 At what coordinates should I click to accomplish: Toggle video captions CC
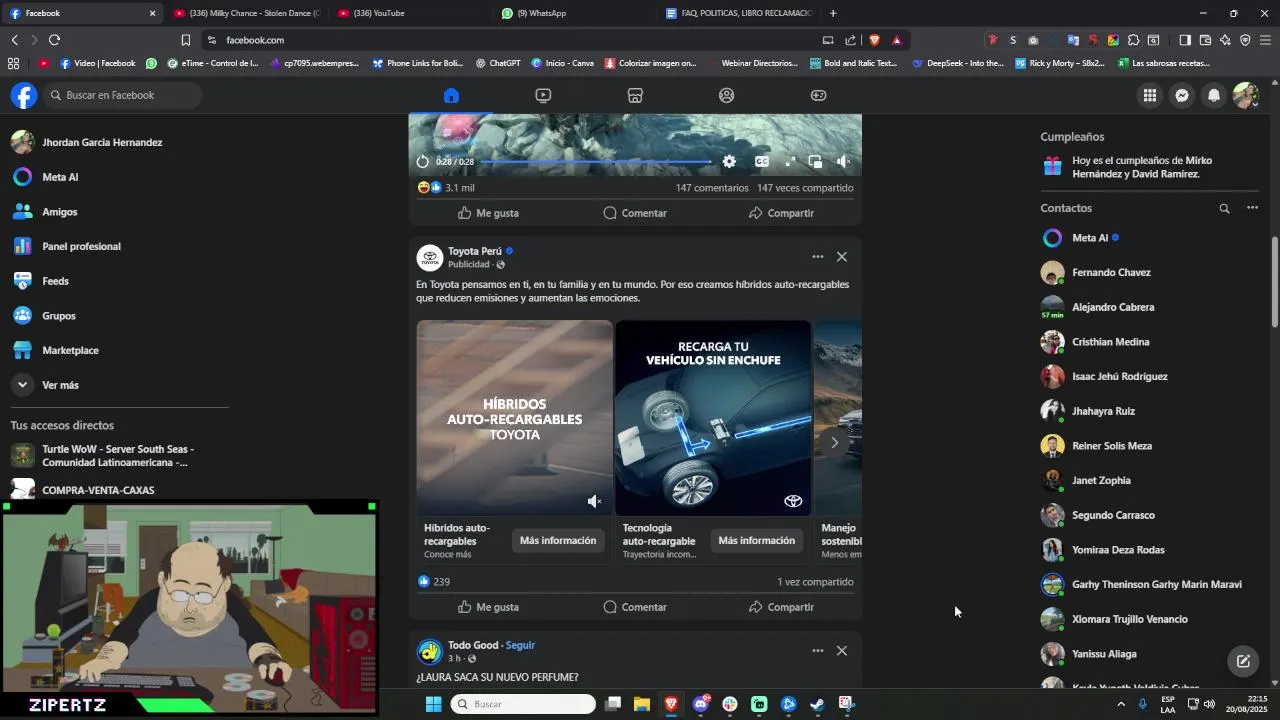pos(762,161)
